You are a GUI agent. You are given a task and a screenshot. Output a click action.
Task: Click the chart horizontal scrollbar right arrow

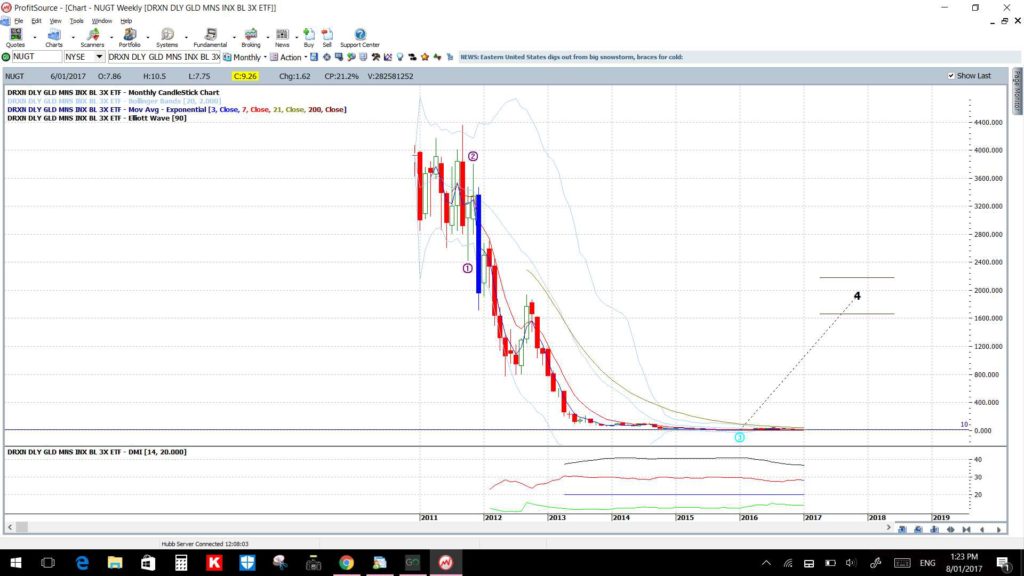(888, 527)
